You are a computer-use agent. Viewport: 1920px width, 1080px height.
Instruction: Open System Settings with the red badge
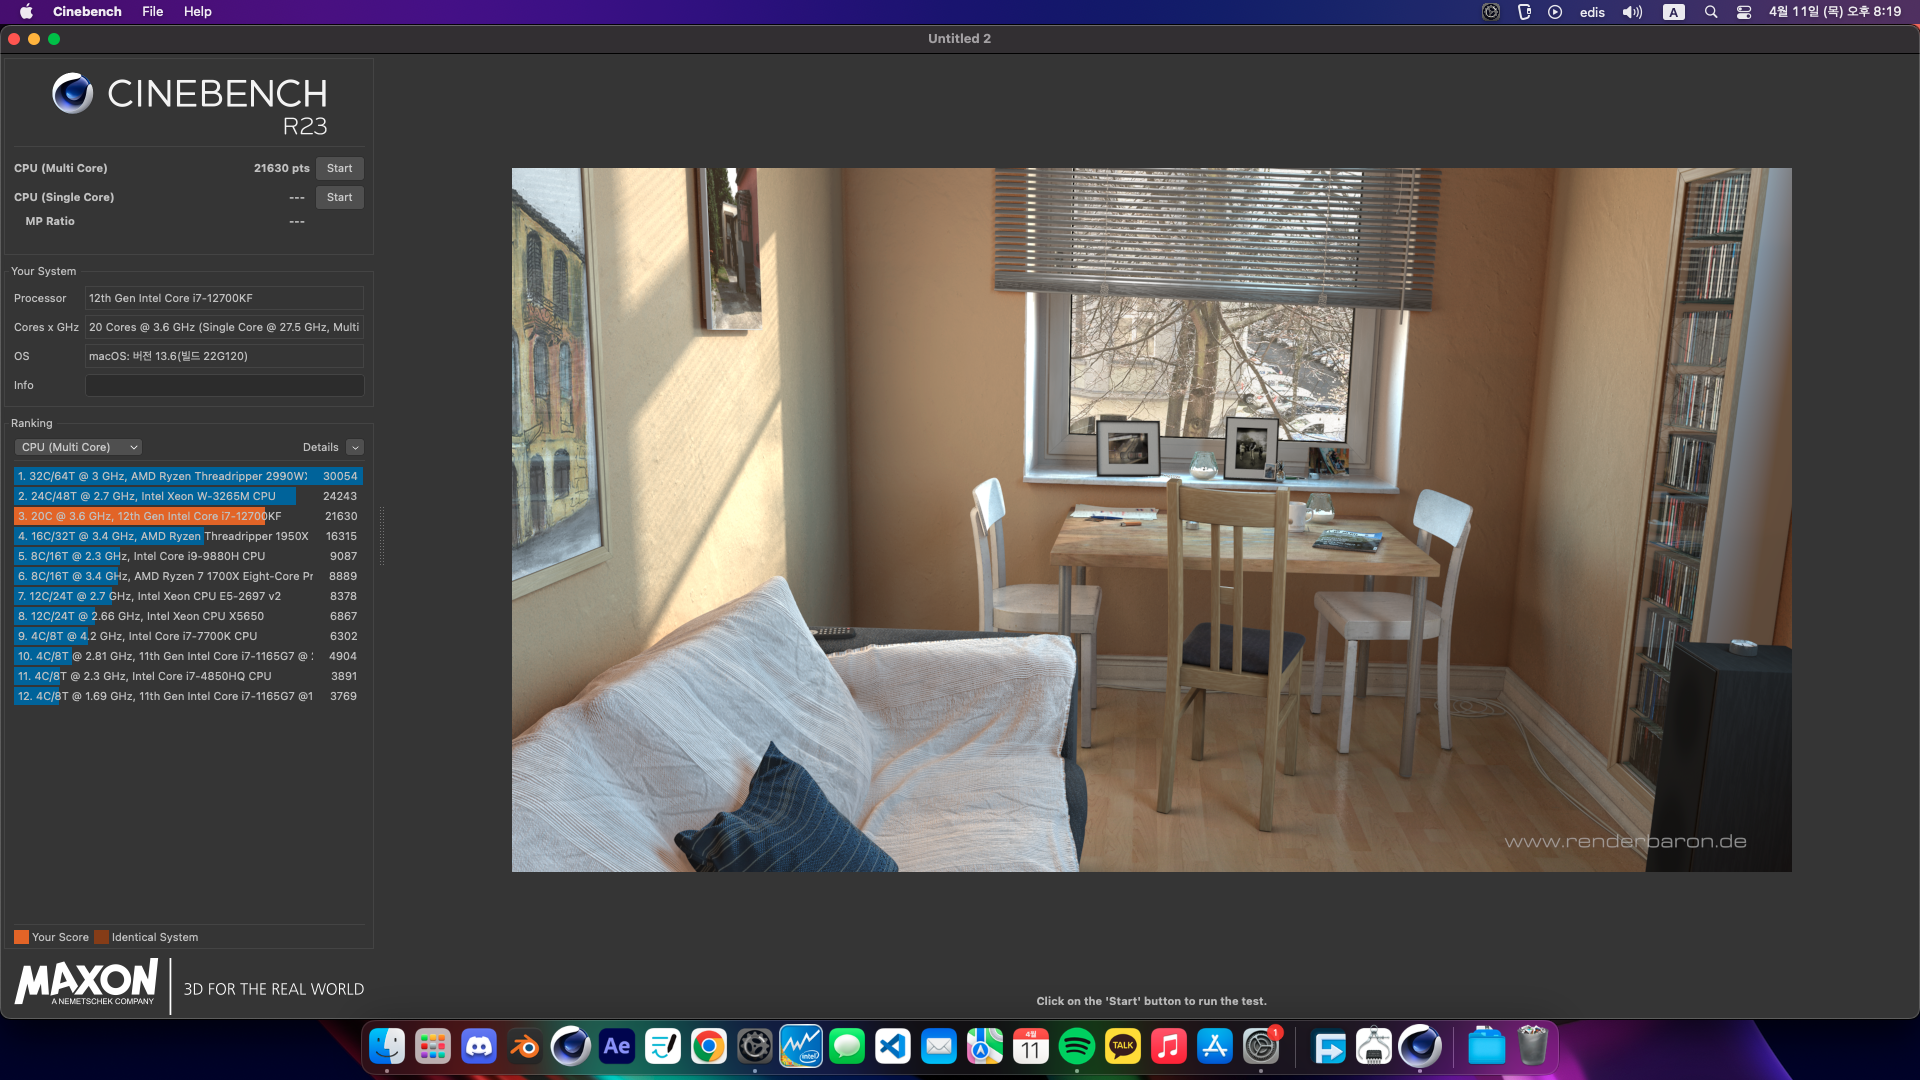click(x=1261, y=1047)
